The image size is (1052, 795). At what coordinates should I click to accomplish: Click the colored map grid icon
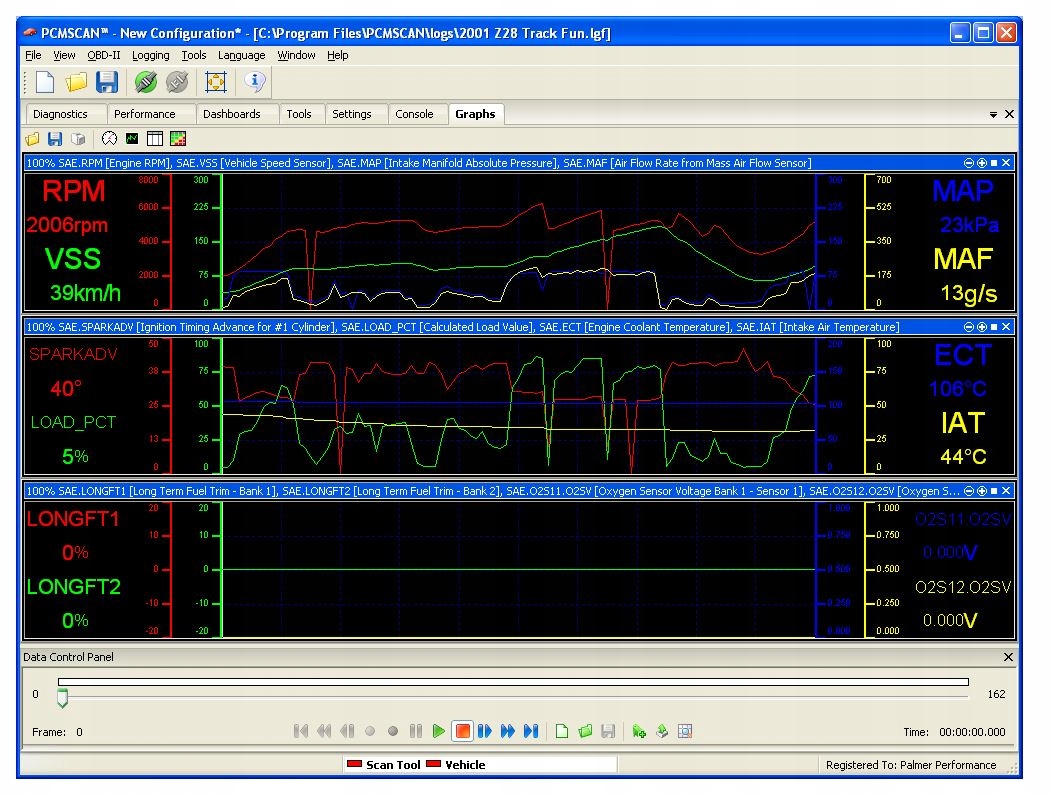[x=177, y=139]
